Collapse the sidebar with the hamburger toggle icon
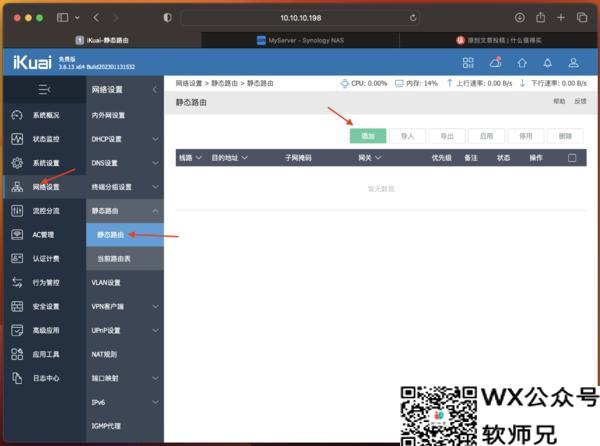Viewport: 600px width, 446px height. click(x=44, y=90)
